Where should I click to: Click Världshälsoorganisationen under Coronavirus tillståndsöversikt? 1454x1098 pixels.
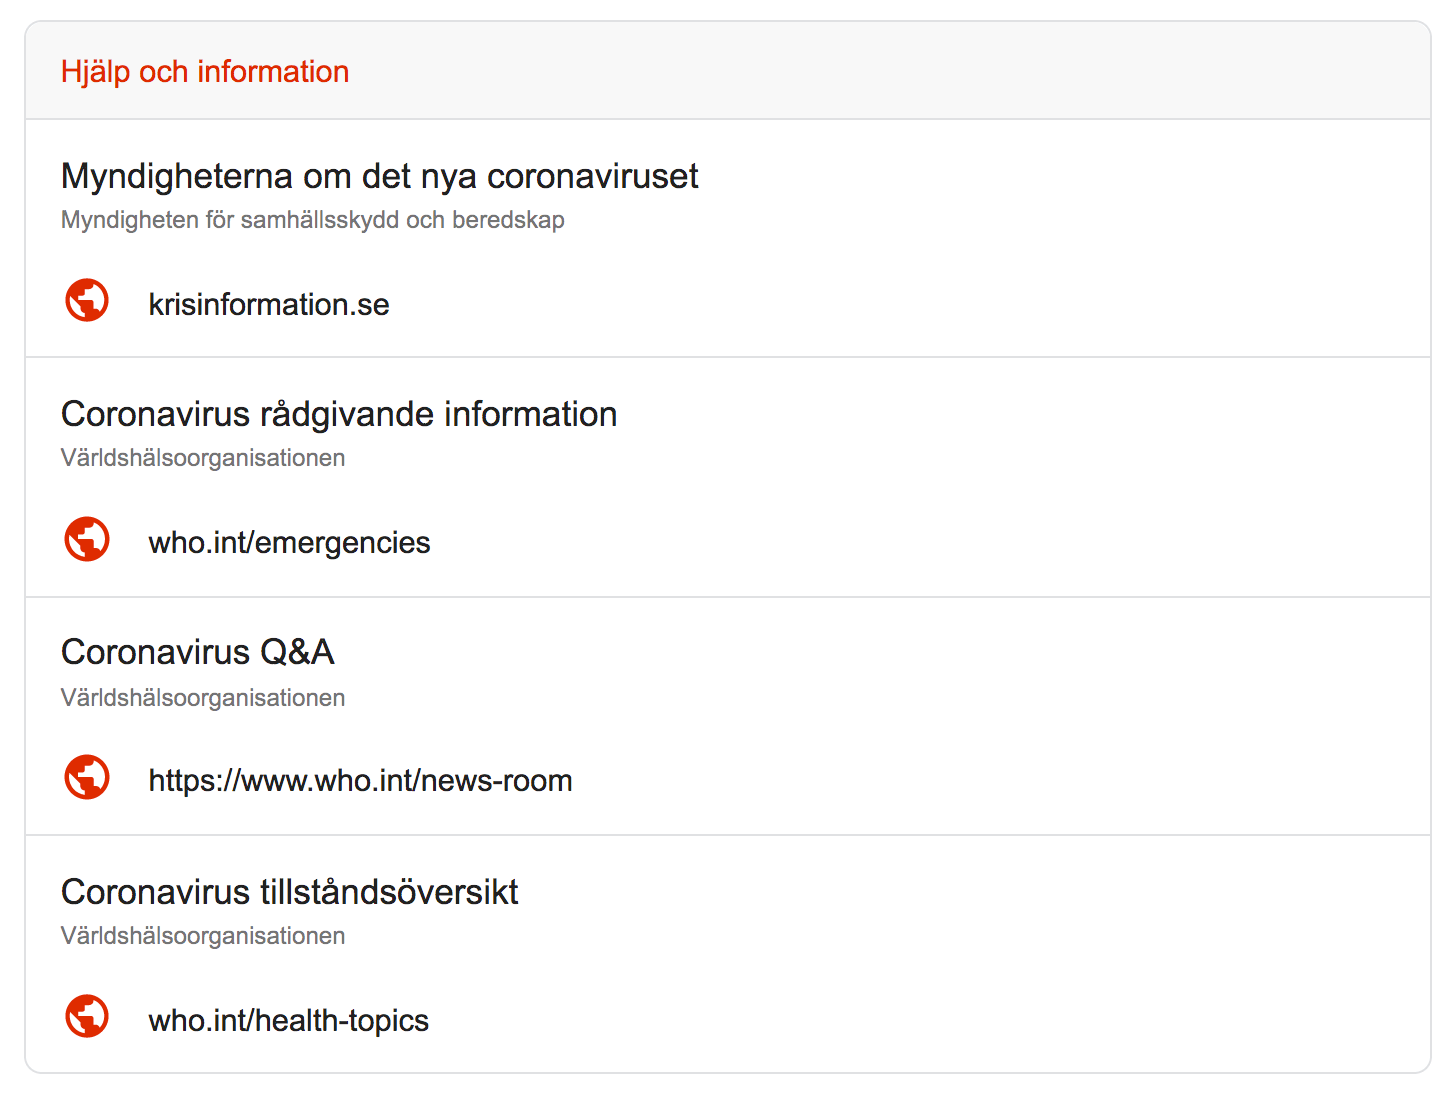(202, 935)
